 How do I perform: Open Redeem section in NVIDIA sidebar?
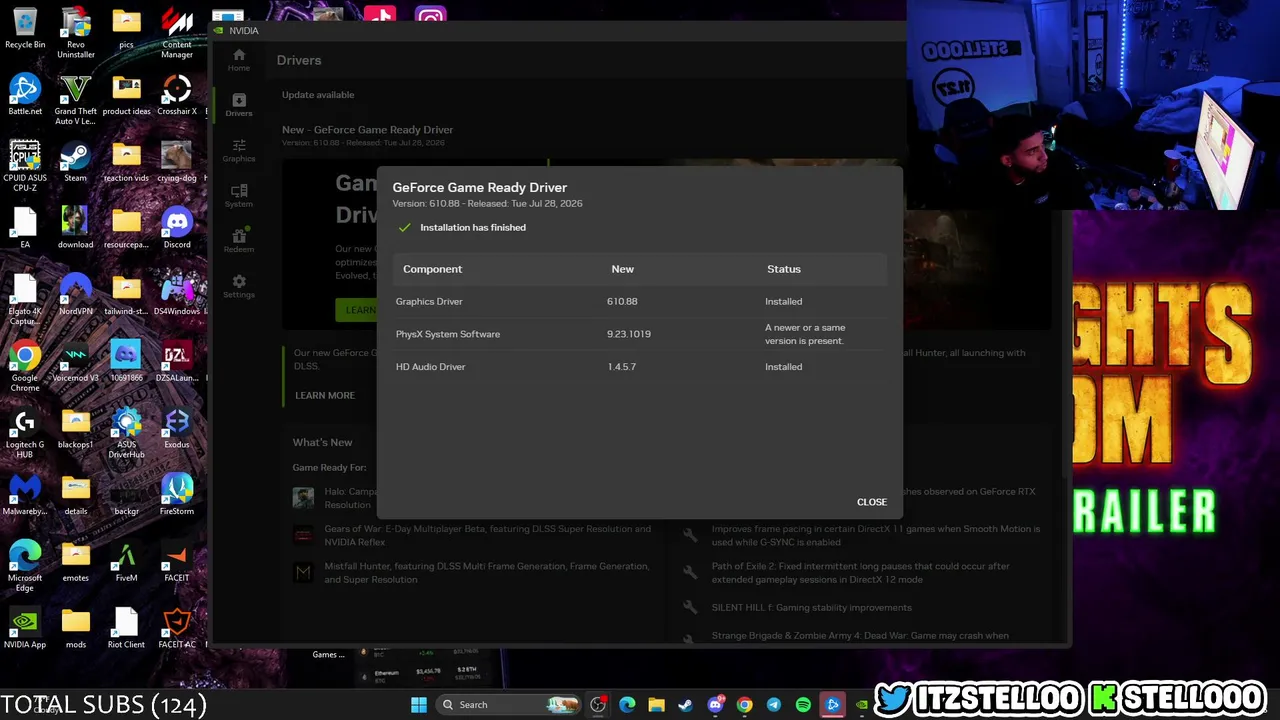239,240
